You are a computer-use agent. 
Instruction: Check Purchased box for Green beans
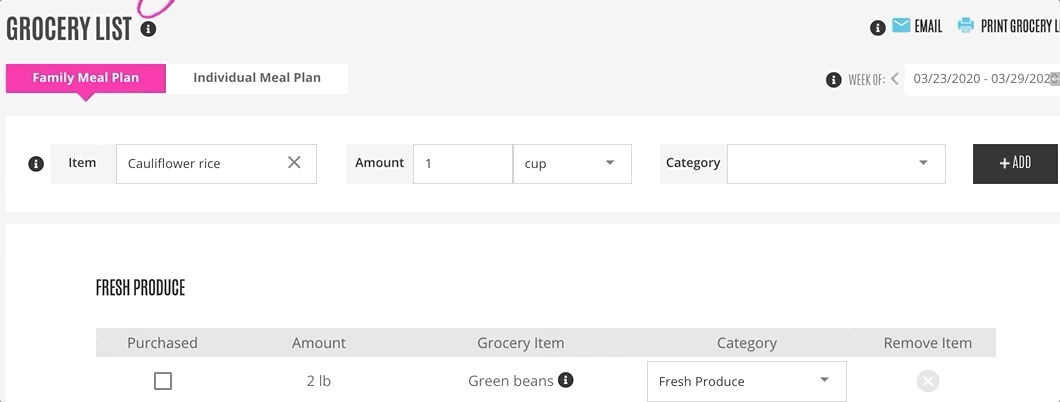click(163, 381)
